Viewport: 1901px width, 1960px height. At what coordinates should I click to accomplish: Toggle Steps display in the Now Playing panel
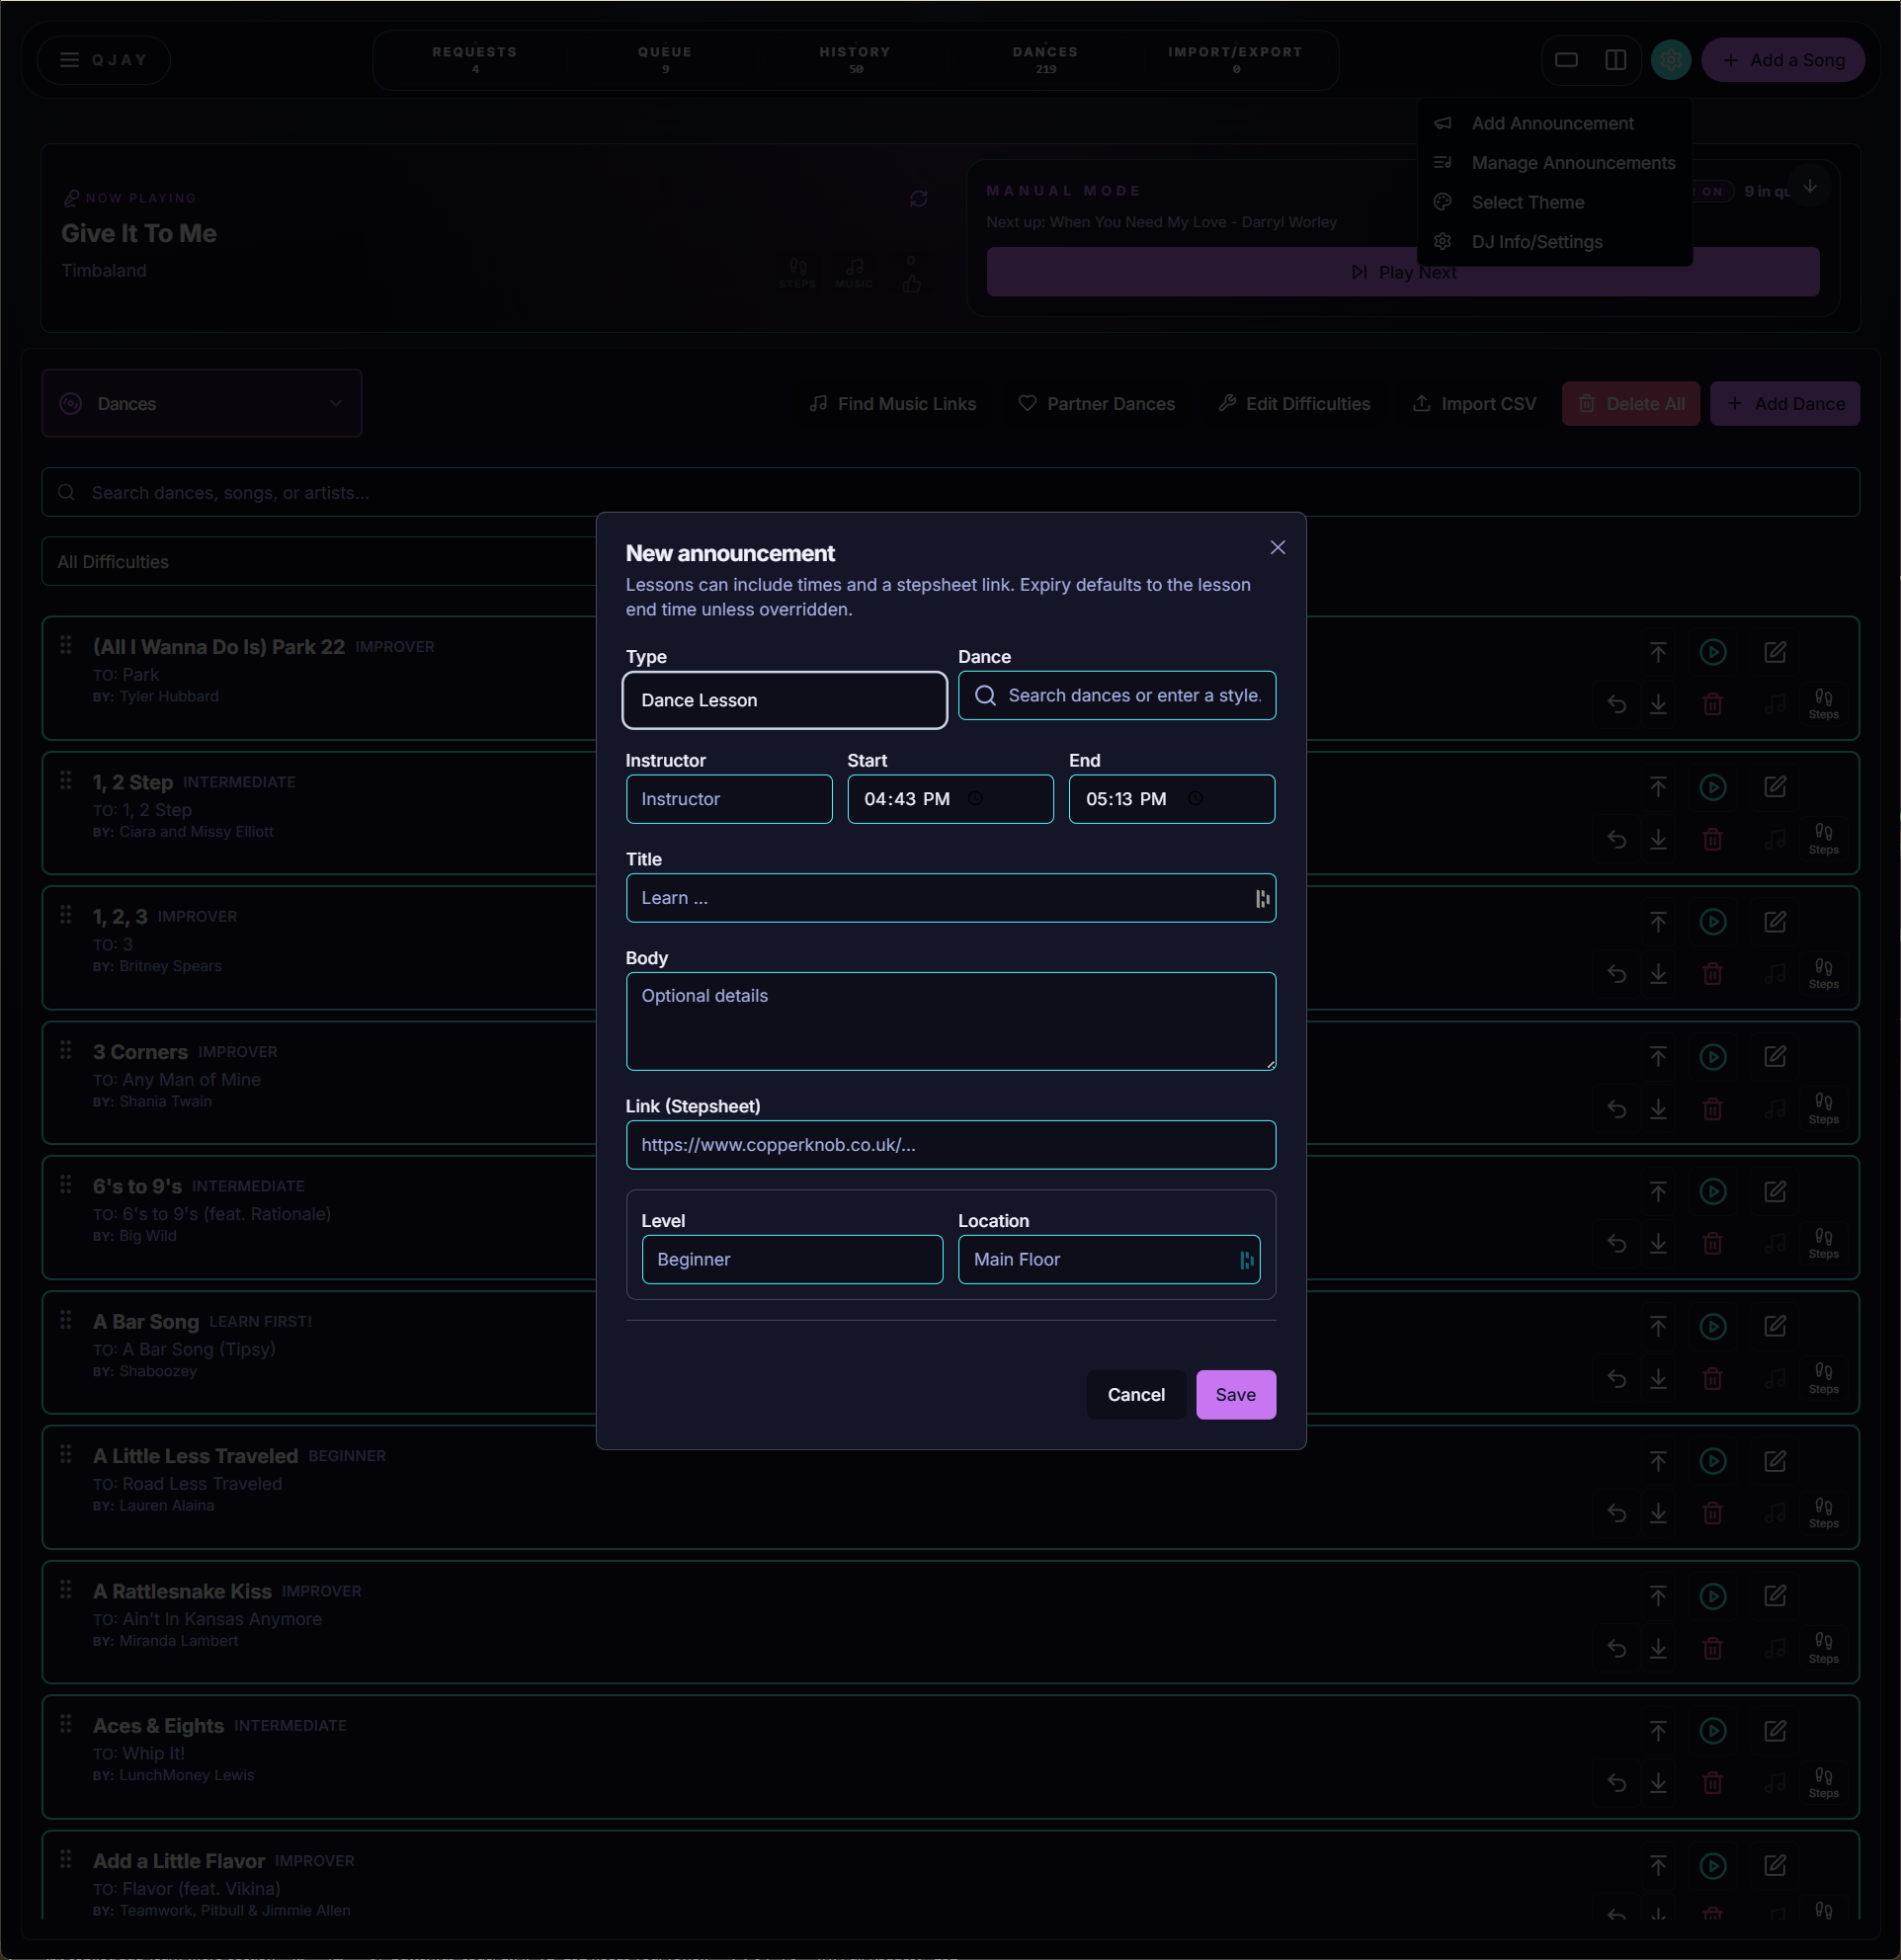tap(797, 273)
